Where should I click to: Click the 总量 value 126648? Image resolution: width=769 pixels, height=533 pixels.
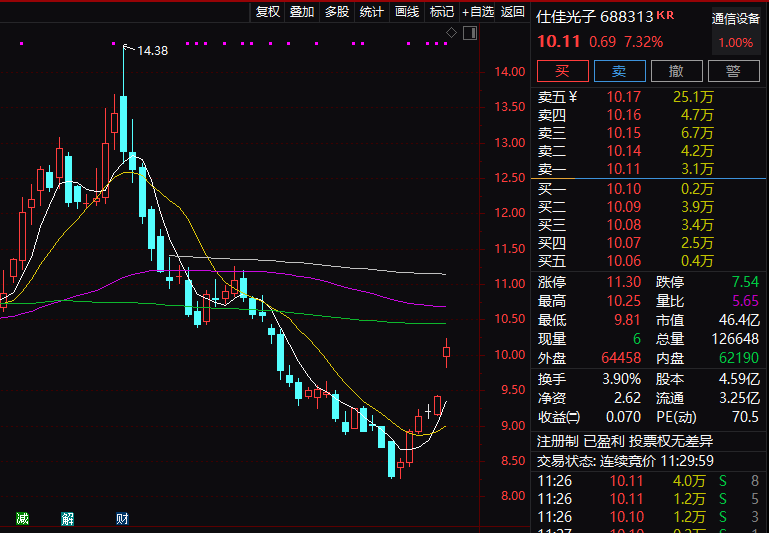pyautogui.click(x=735, y=339)
